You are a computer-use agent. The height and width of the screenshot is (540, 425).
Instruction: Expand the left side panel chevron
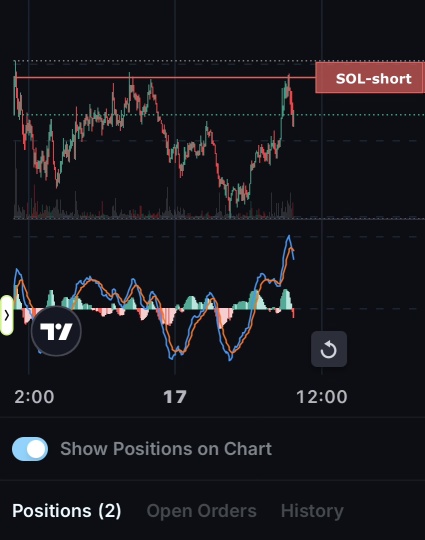coord(7,315)
